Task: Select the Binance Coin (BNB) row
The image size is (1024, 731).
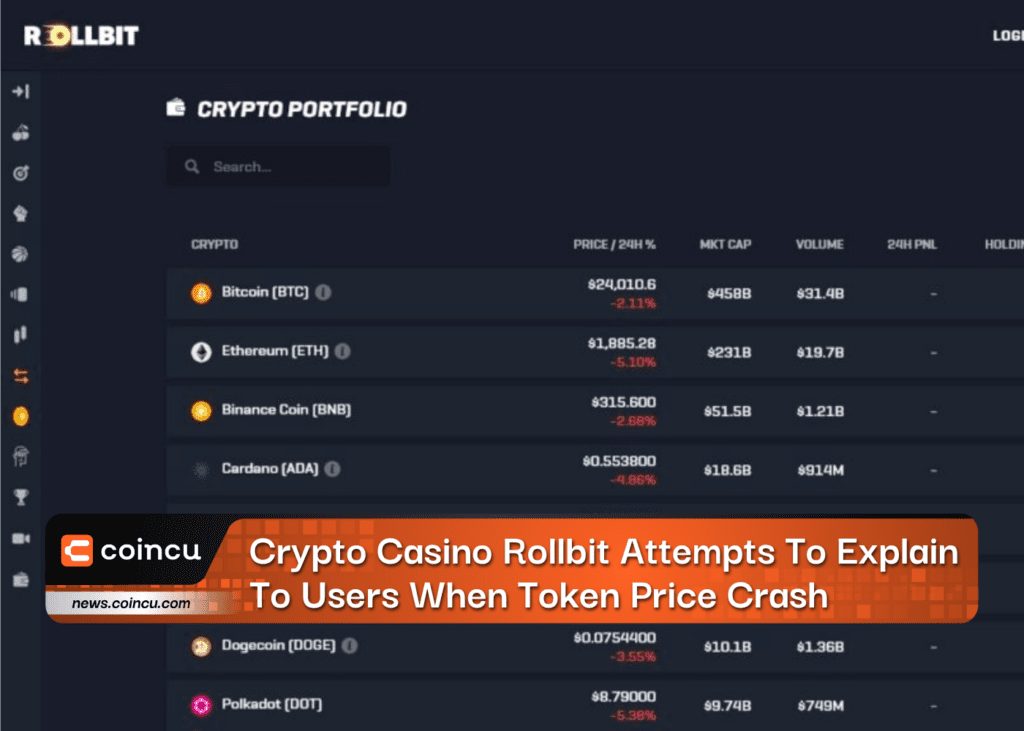Action: pyautogui.click(x=286, y=410)
